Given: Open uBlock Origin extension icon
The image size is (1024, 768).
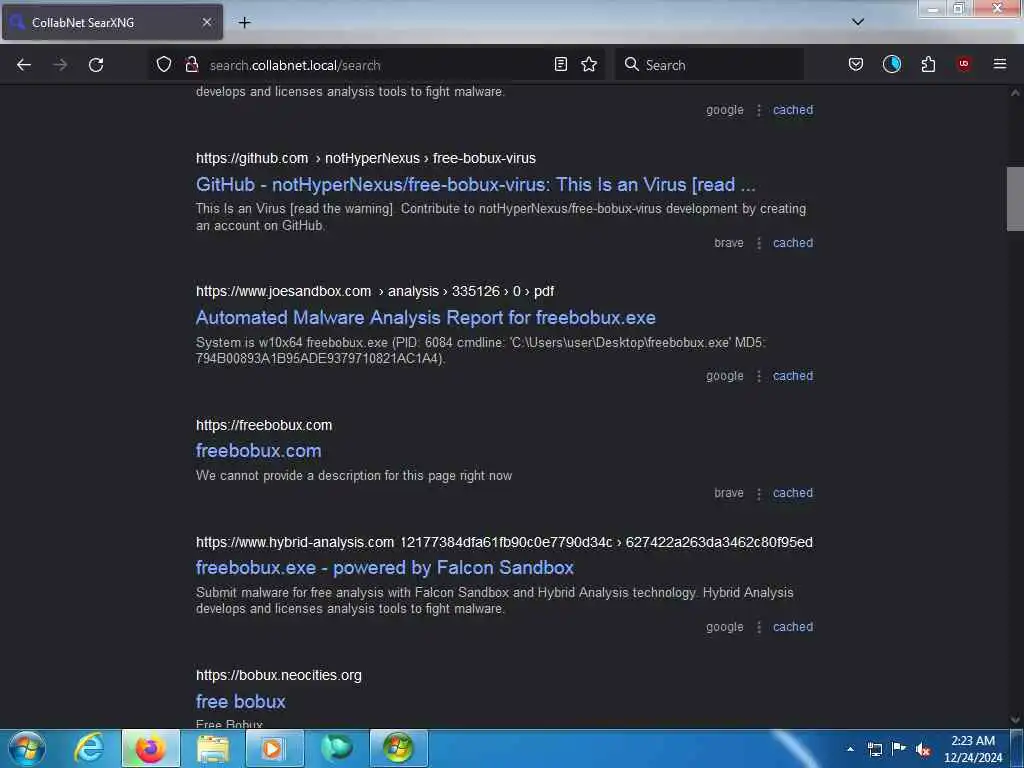Looking at the screenshot, I should [964, 64].
